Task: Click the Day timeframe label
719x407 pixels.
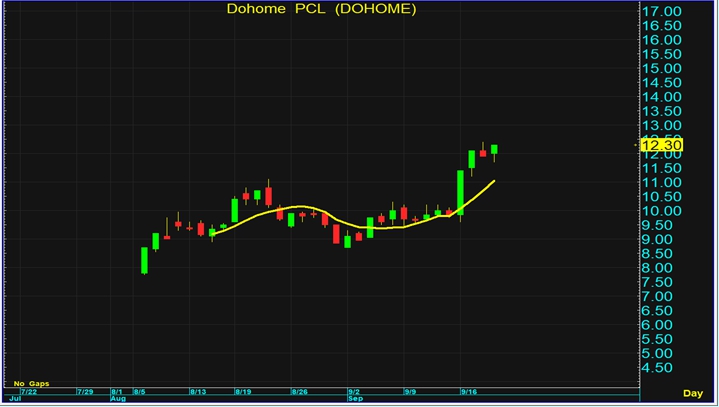Action: 693,393
